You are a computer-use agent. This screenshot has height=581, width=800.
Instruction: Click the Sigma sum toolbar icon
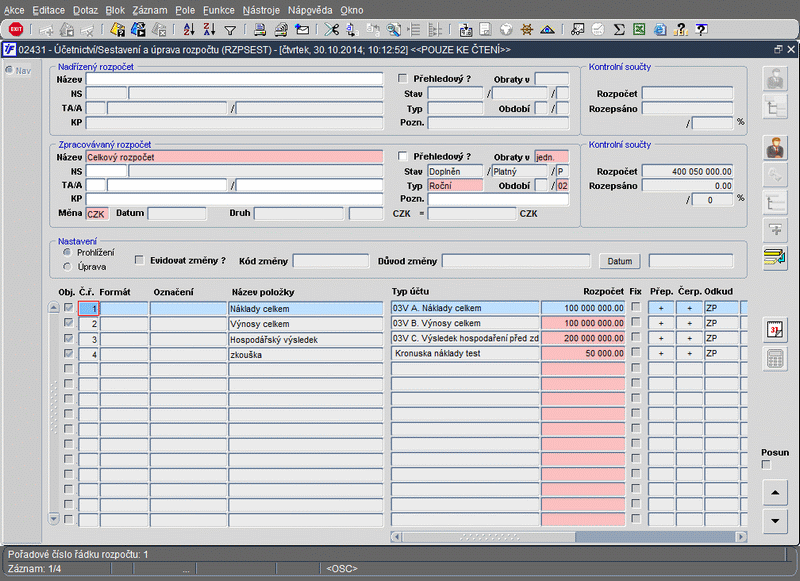tap(619, 29)
